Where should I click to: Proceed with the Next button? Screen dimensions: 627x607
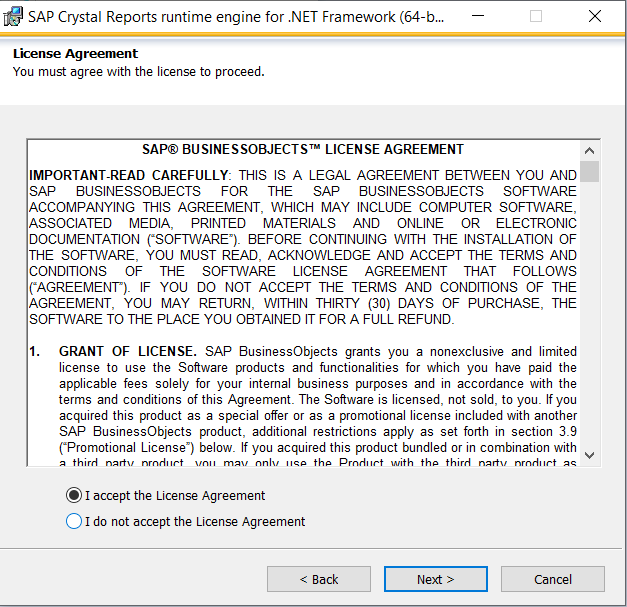point(435,579)
